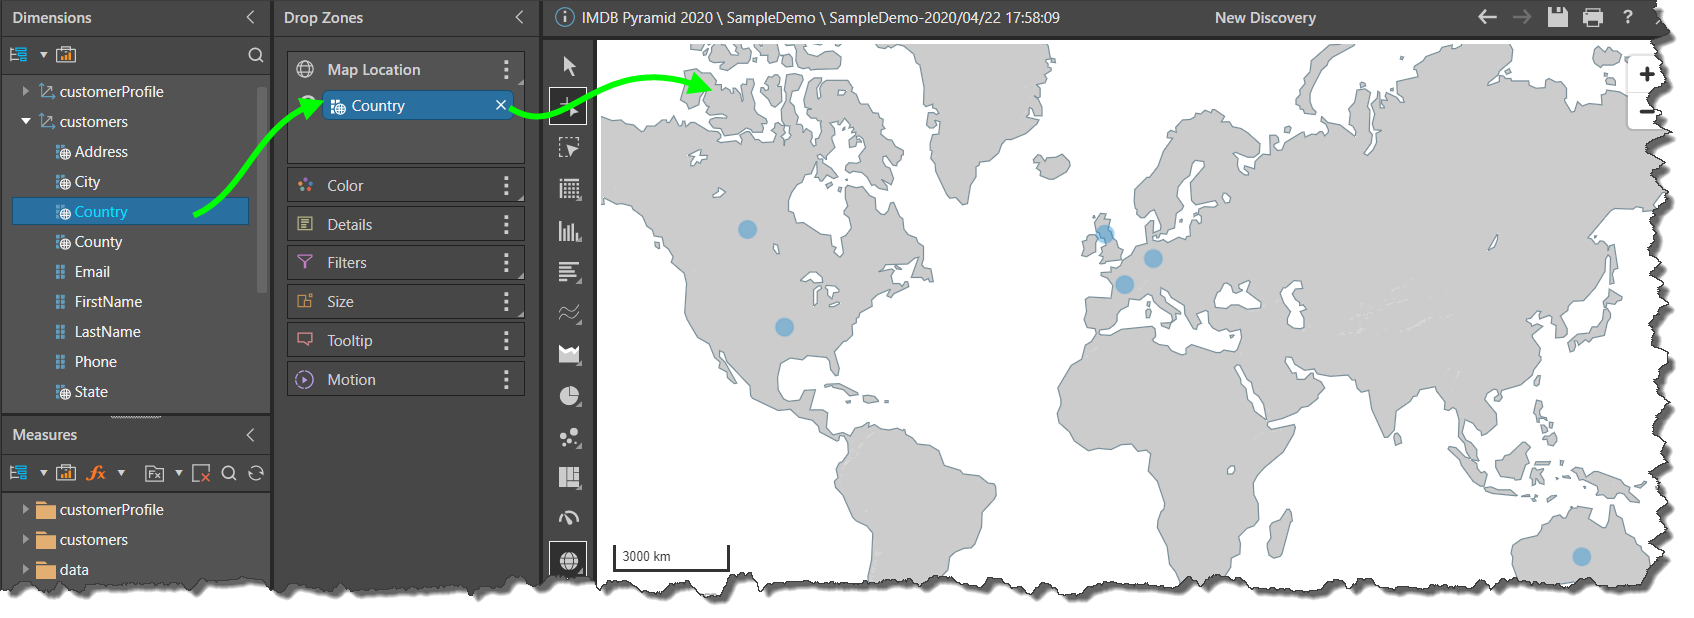Click the Australia data point on map

1581,557
